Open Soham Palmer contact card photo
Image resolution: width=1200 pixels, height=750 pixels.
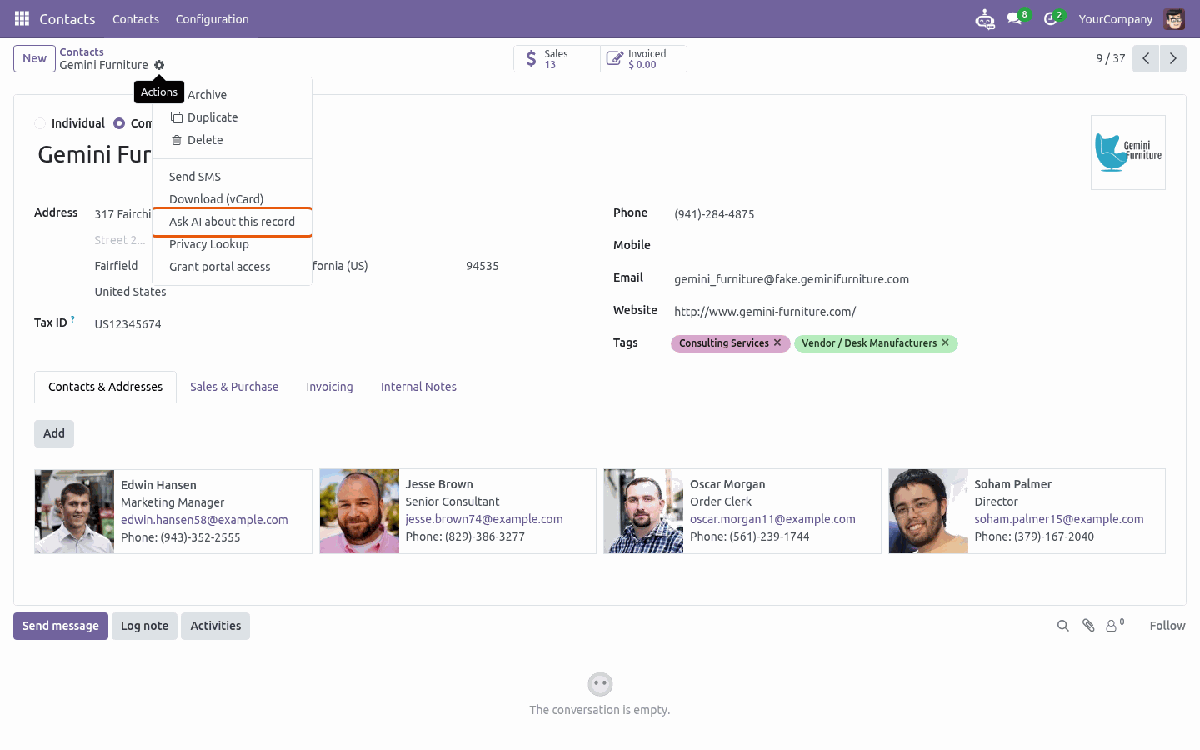(x=928, y=511)
